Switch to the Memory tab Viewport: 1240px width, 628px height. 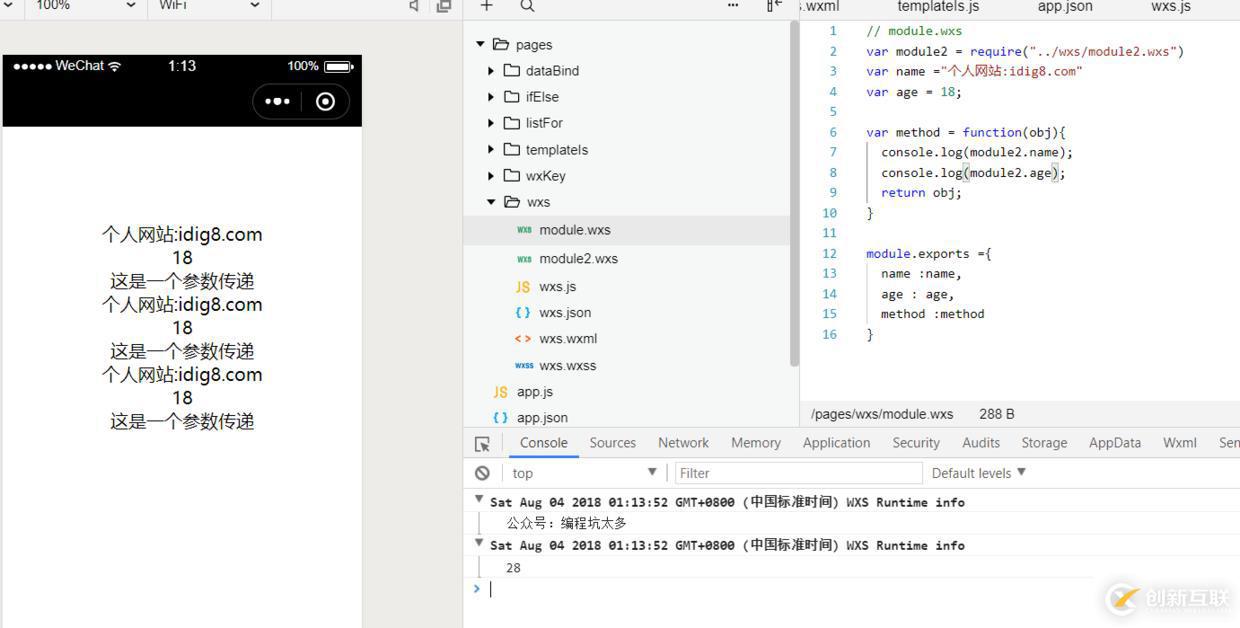(756, 443)
